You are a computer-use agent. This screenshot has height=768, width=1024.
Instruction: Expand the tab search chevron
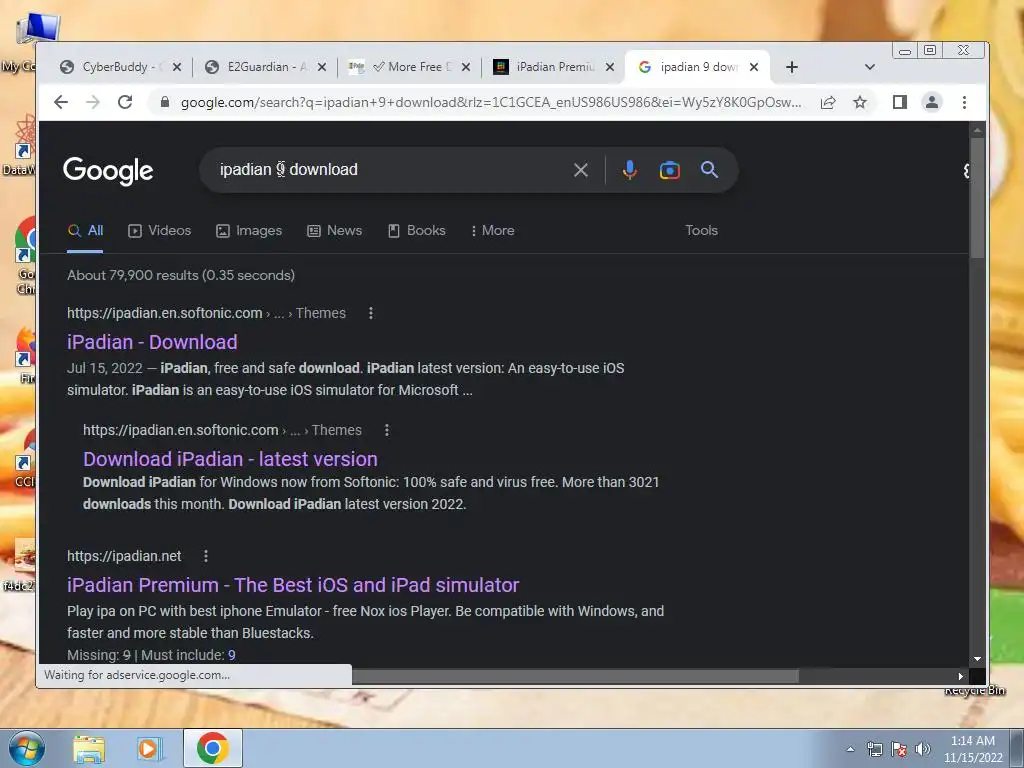(869, 67)
